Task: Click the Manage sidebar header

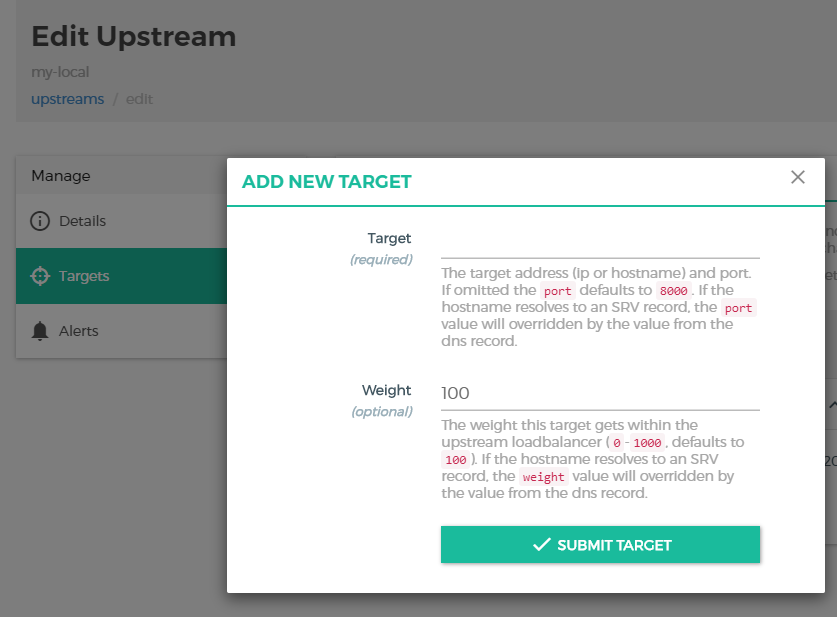Action: [x=61, y=176]
